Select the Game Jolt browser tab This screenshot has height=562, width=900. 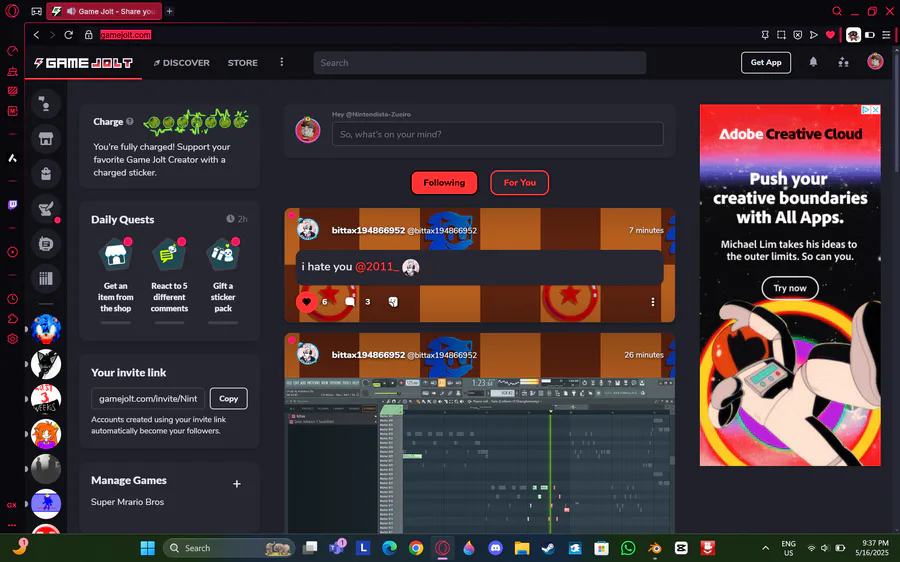click(x=104, y=11)
